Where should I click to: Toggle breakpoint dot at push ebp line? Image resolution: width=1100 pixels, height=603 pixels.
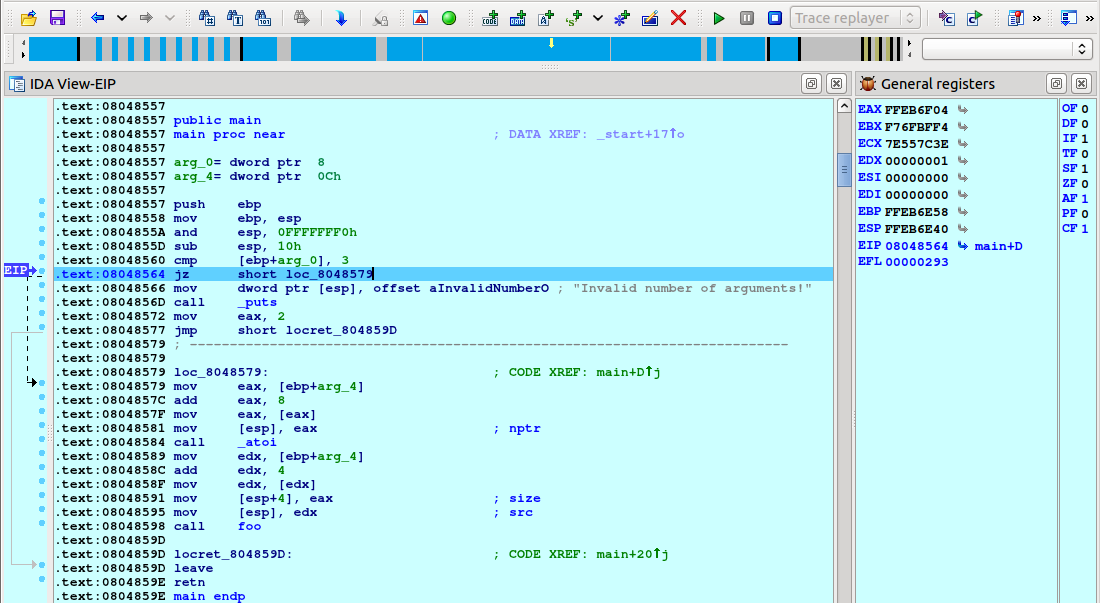(x=41, y=203)
